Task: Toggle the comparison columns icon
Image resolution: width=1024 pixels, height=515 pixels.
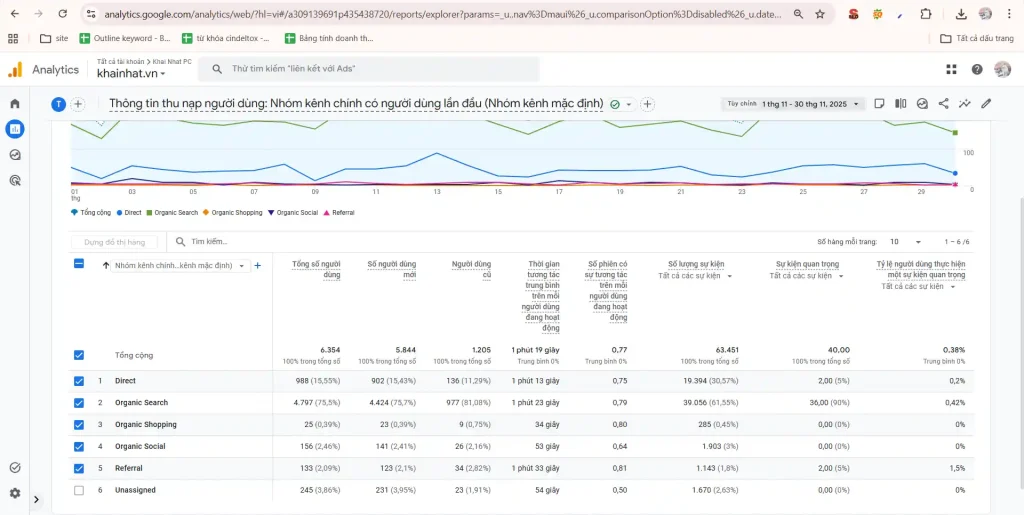Action: click(901, 103)
